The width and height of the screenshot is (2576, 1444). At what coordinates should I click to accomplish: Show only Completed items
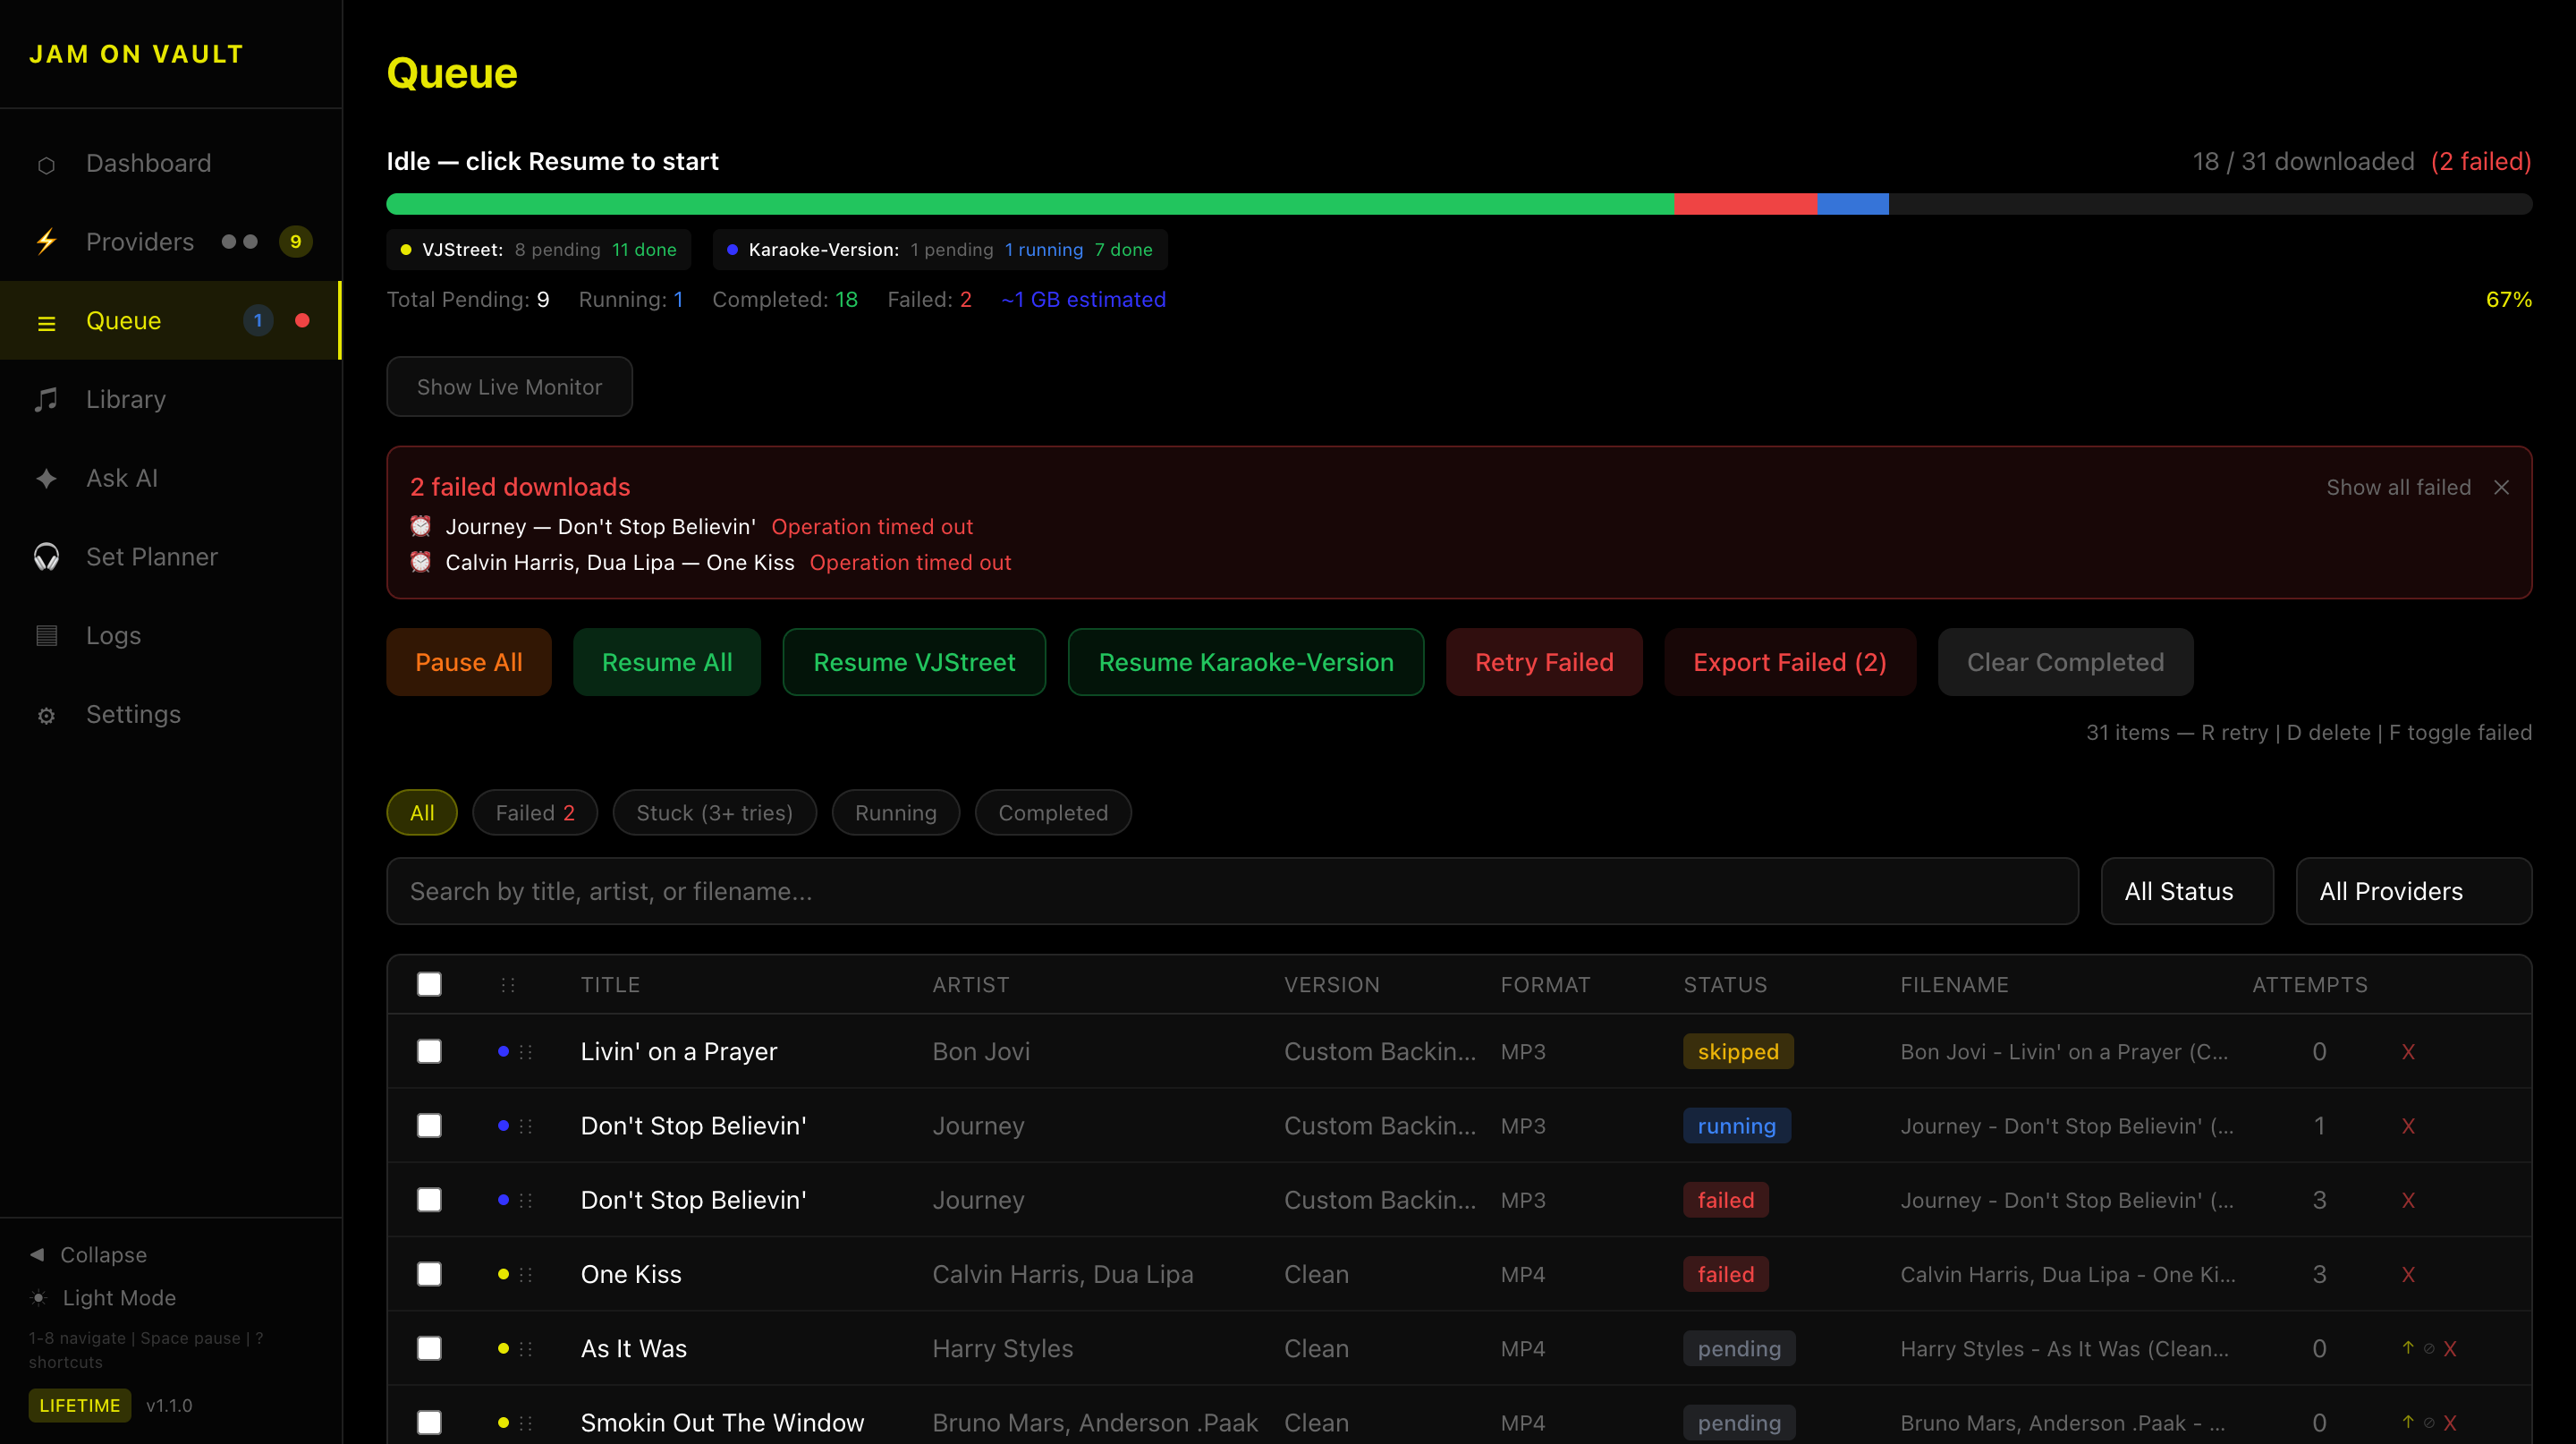pos(1053,813)
